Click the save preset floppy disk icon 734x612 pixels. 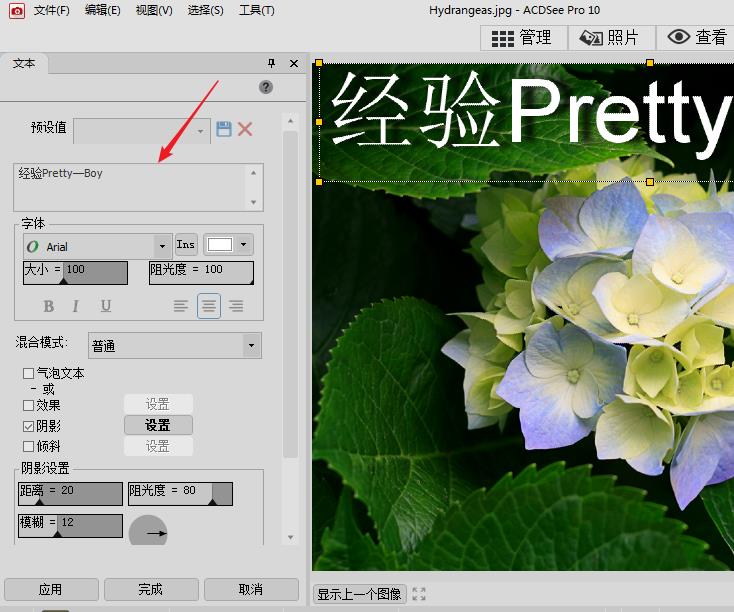(224, 129)
